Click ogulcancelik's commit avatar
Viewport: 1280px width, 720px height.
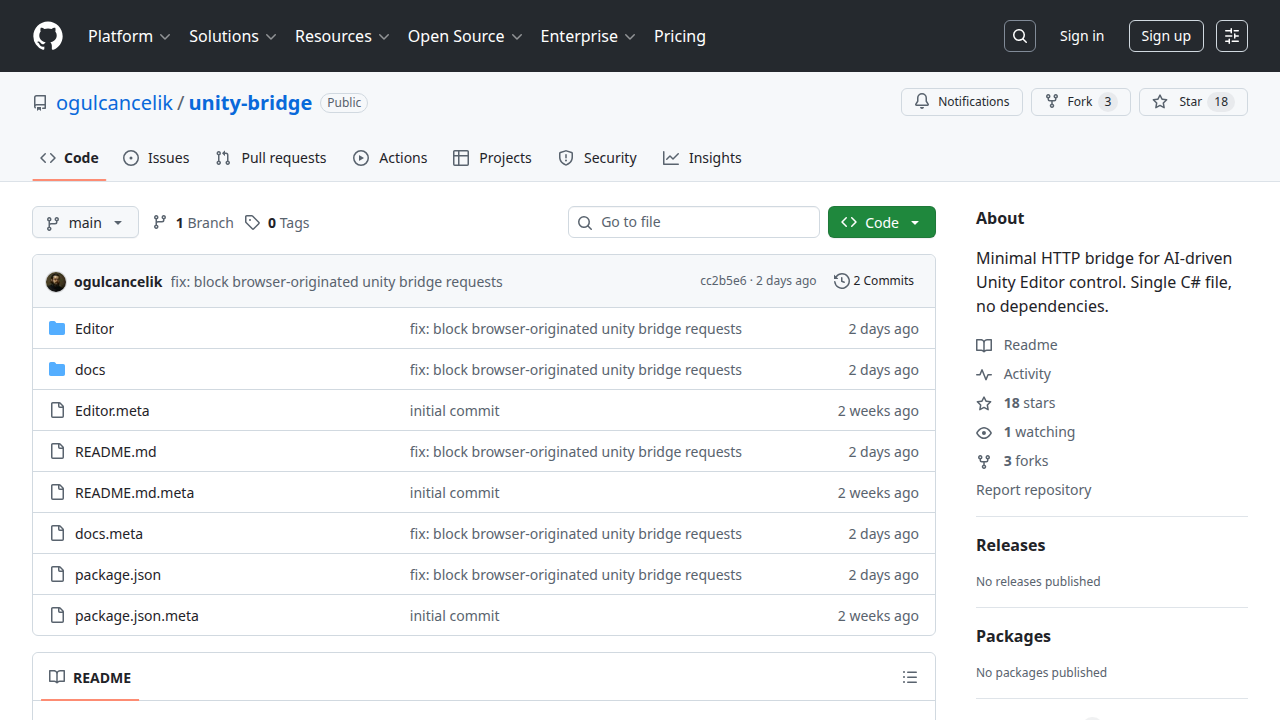click(56, 282)
